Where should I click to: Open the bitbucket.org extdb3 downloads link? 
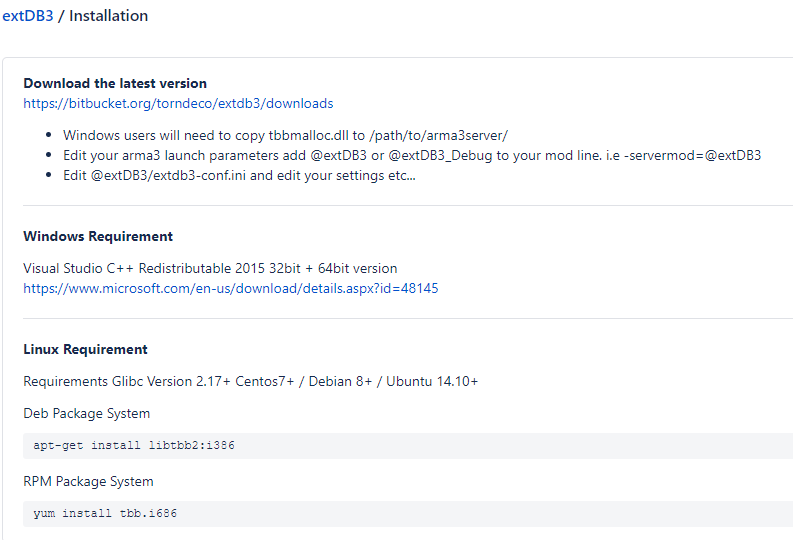click(178, 103)
